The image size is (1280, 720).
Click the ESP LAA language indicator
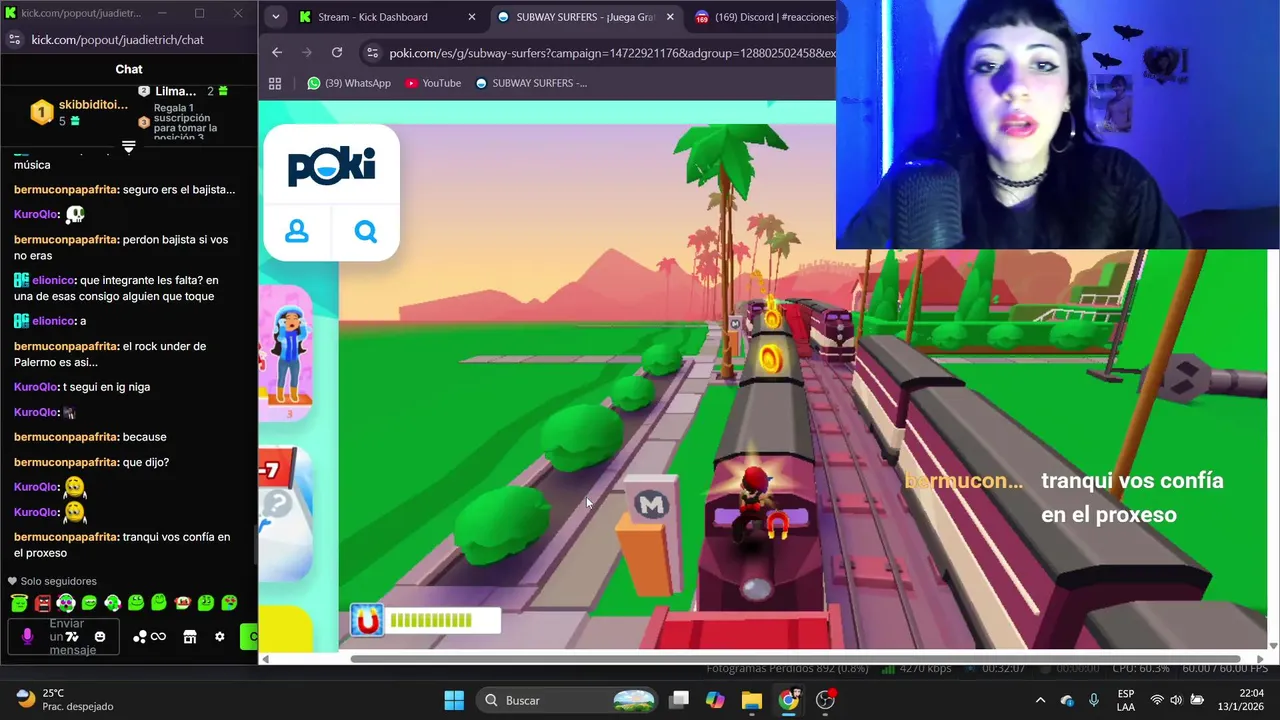coord(1126,700)
